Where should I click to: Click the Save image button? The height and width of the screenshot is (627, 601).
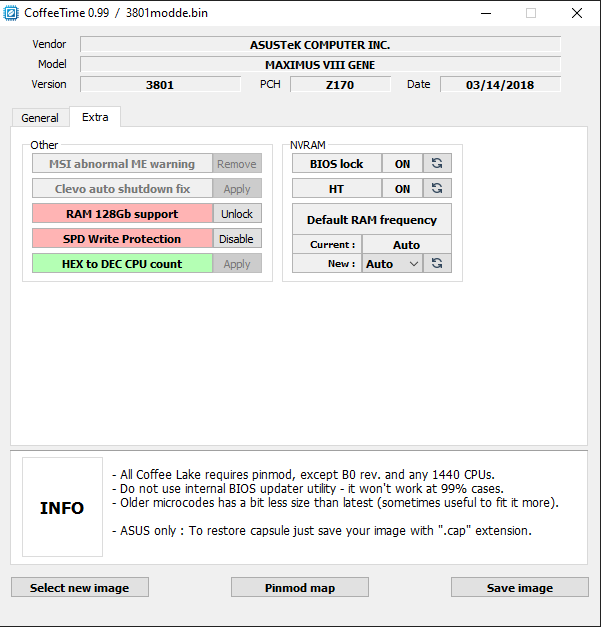(520, 587)
